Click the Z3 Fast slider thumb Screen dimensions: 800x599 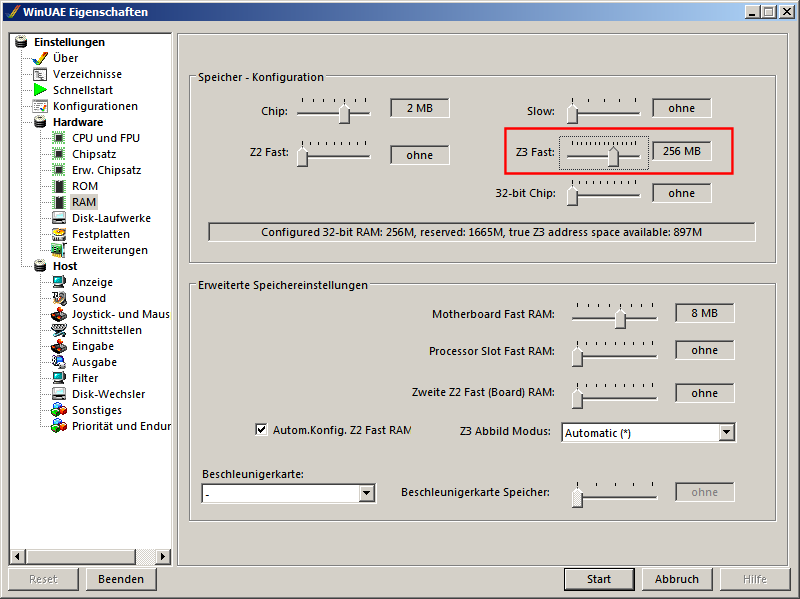pyautogui.click(x=613, y=156)
